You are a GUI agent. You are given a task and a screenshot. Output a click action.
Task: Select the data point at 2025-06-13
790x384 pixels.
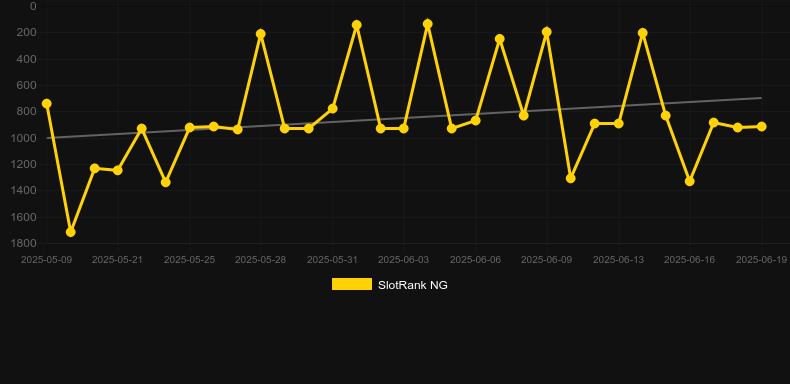pos(619,123)
